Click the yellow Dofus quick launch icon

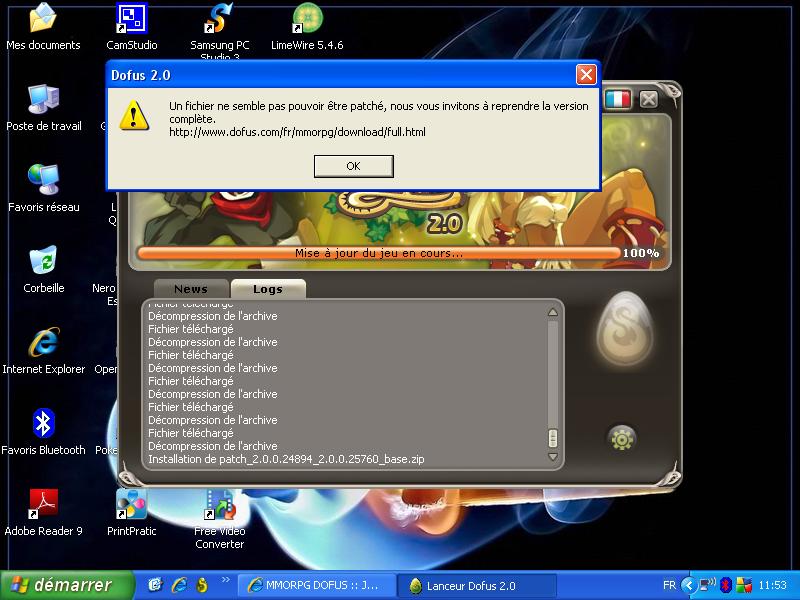pyautogui.click(x=202, y=585)
